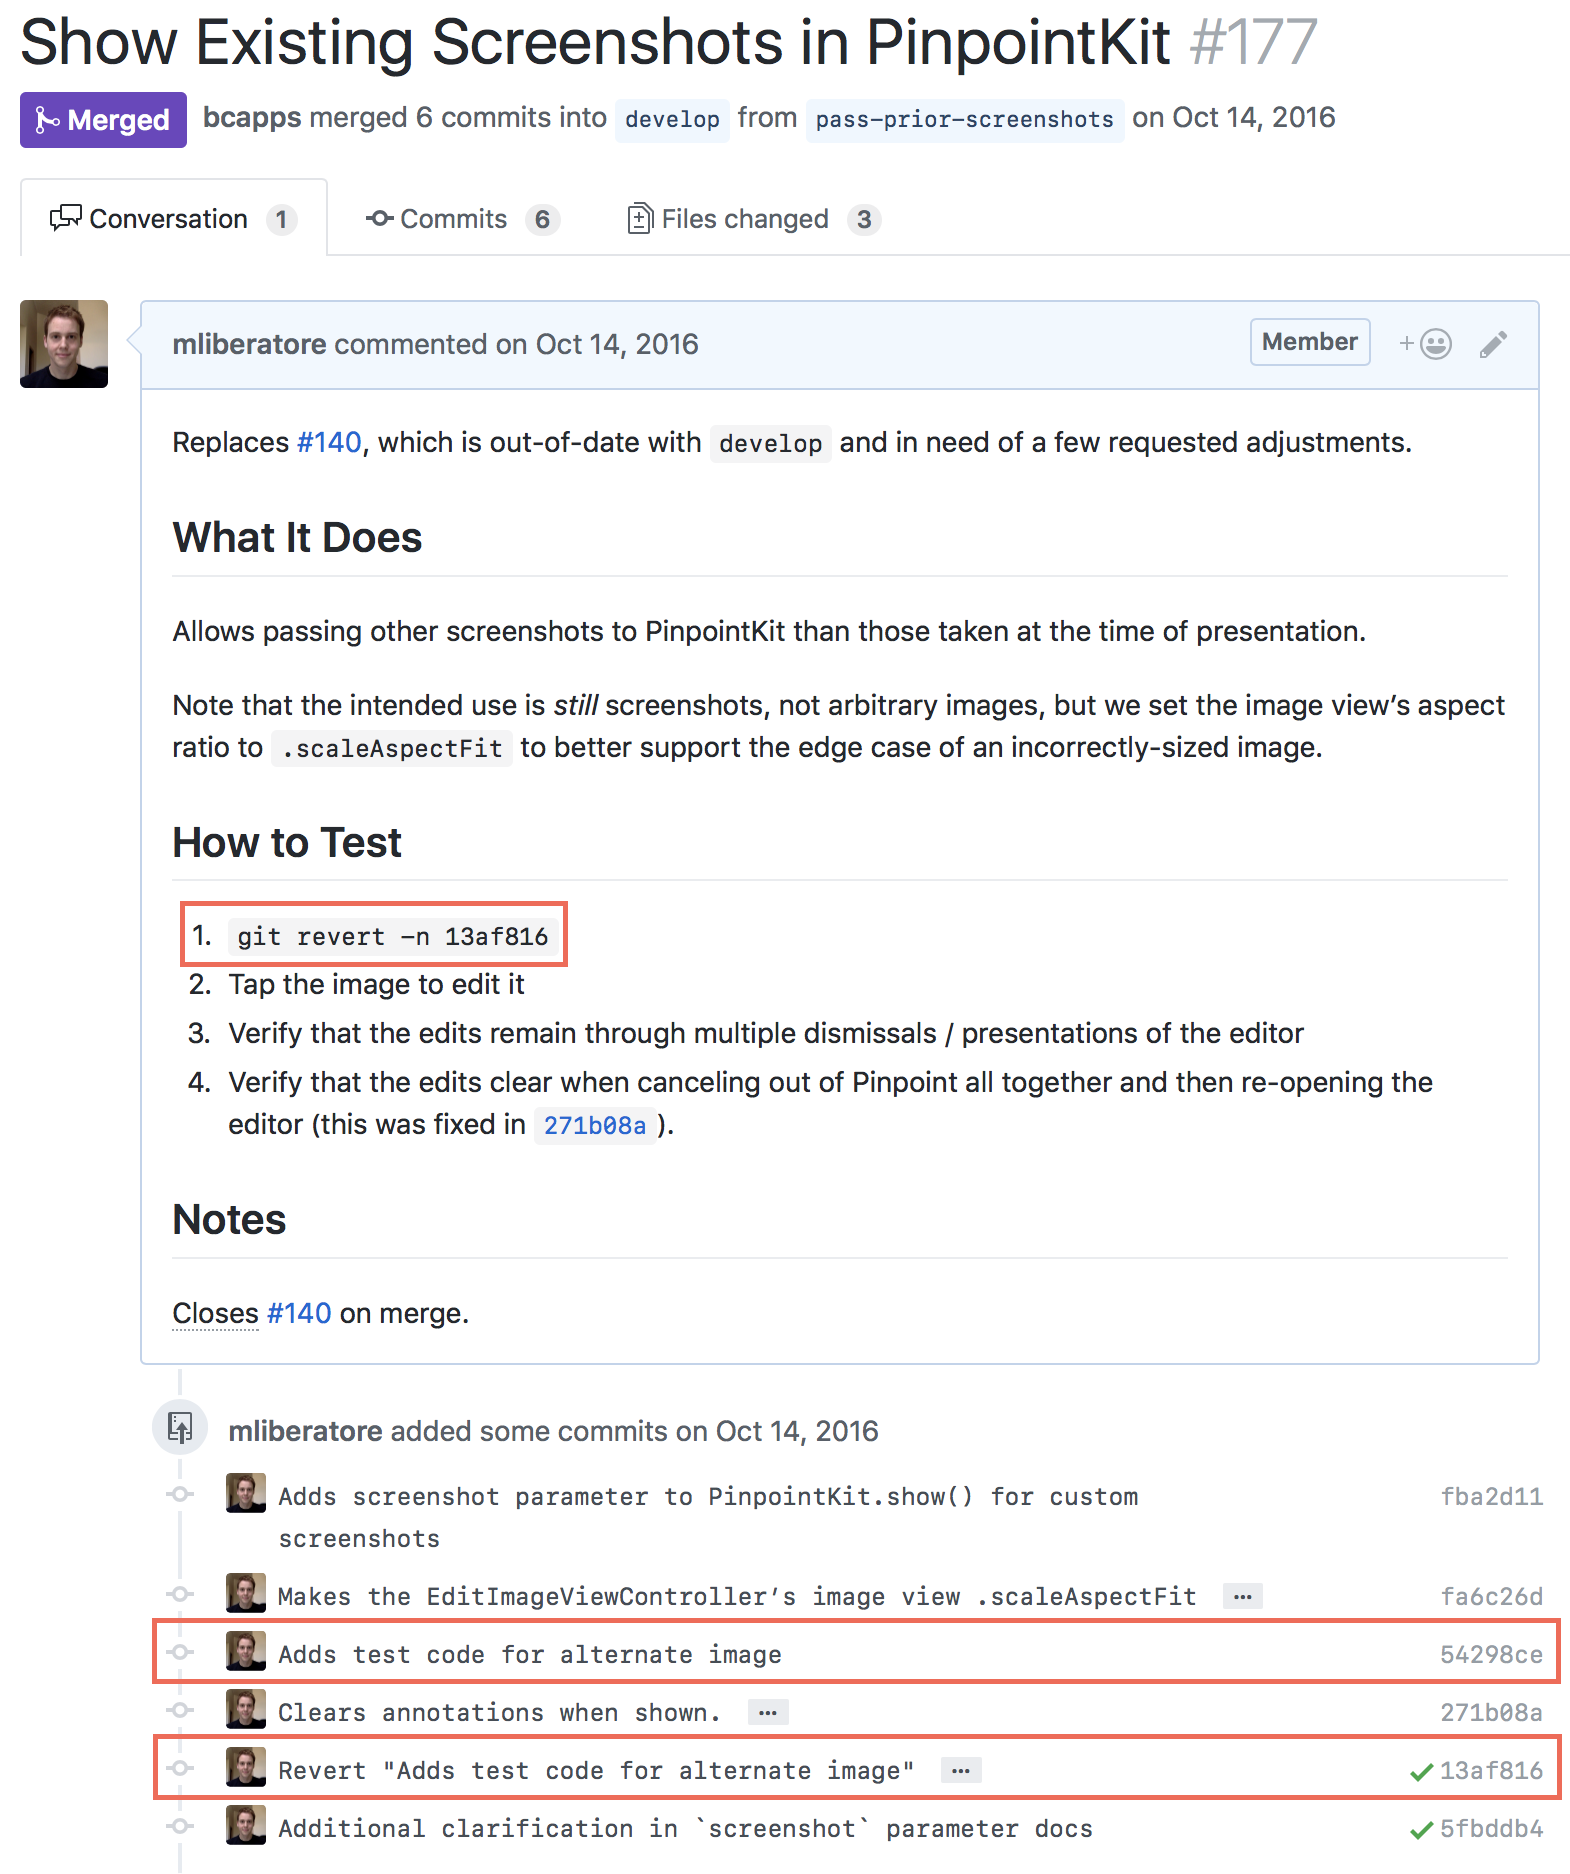1570x1874 pixels.
Task: Open #140 link in 'Replaces' sentence
Action: coord(329,442)
